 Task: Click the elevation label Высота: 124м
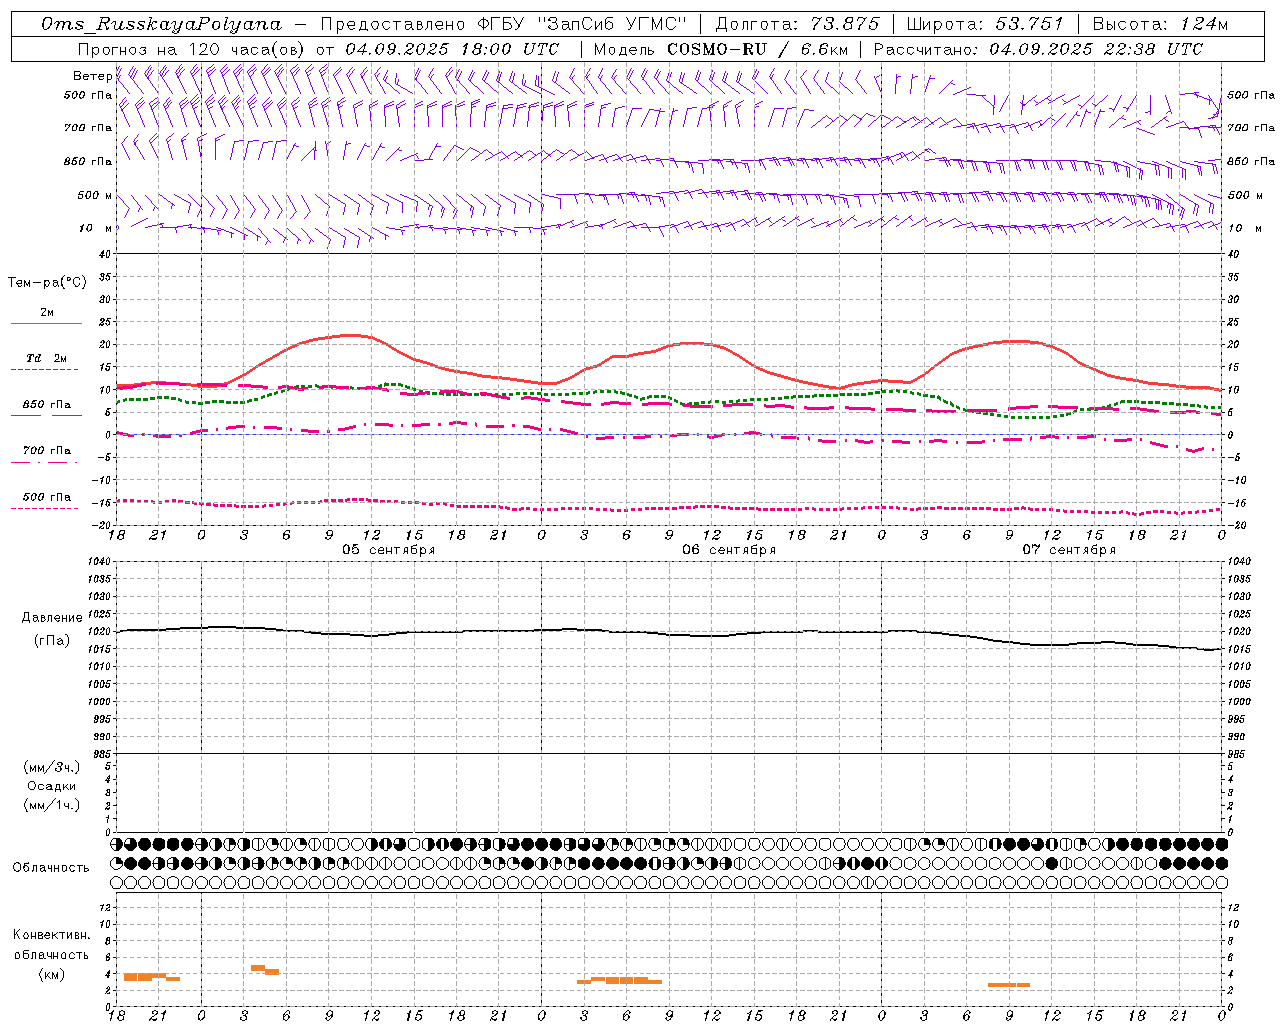[1160, 24]
